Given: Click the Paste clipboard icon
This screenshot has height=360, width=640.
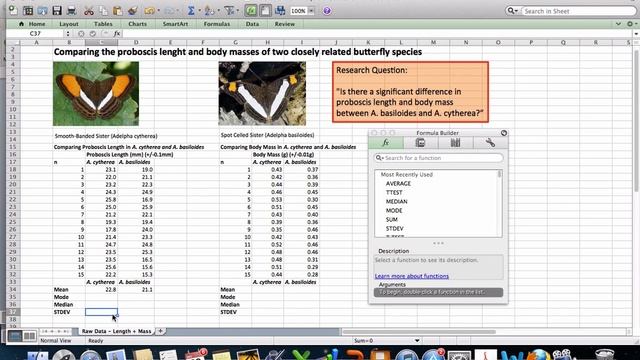Looking at the screenshot, I should click(118, 11).
